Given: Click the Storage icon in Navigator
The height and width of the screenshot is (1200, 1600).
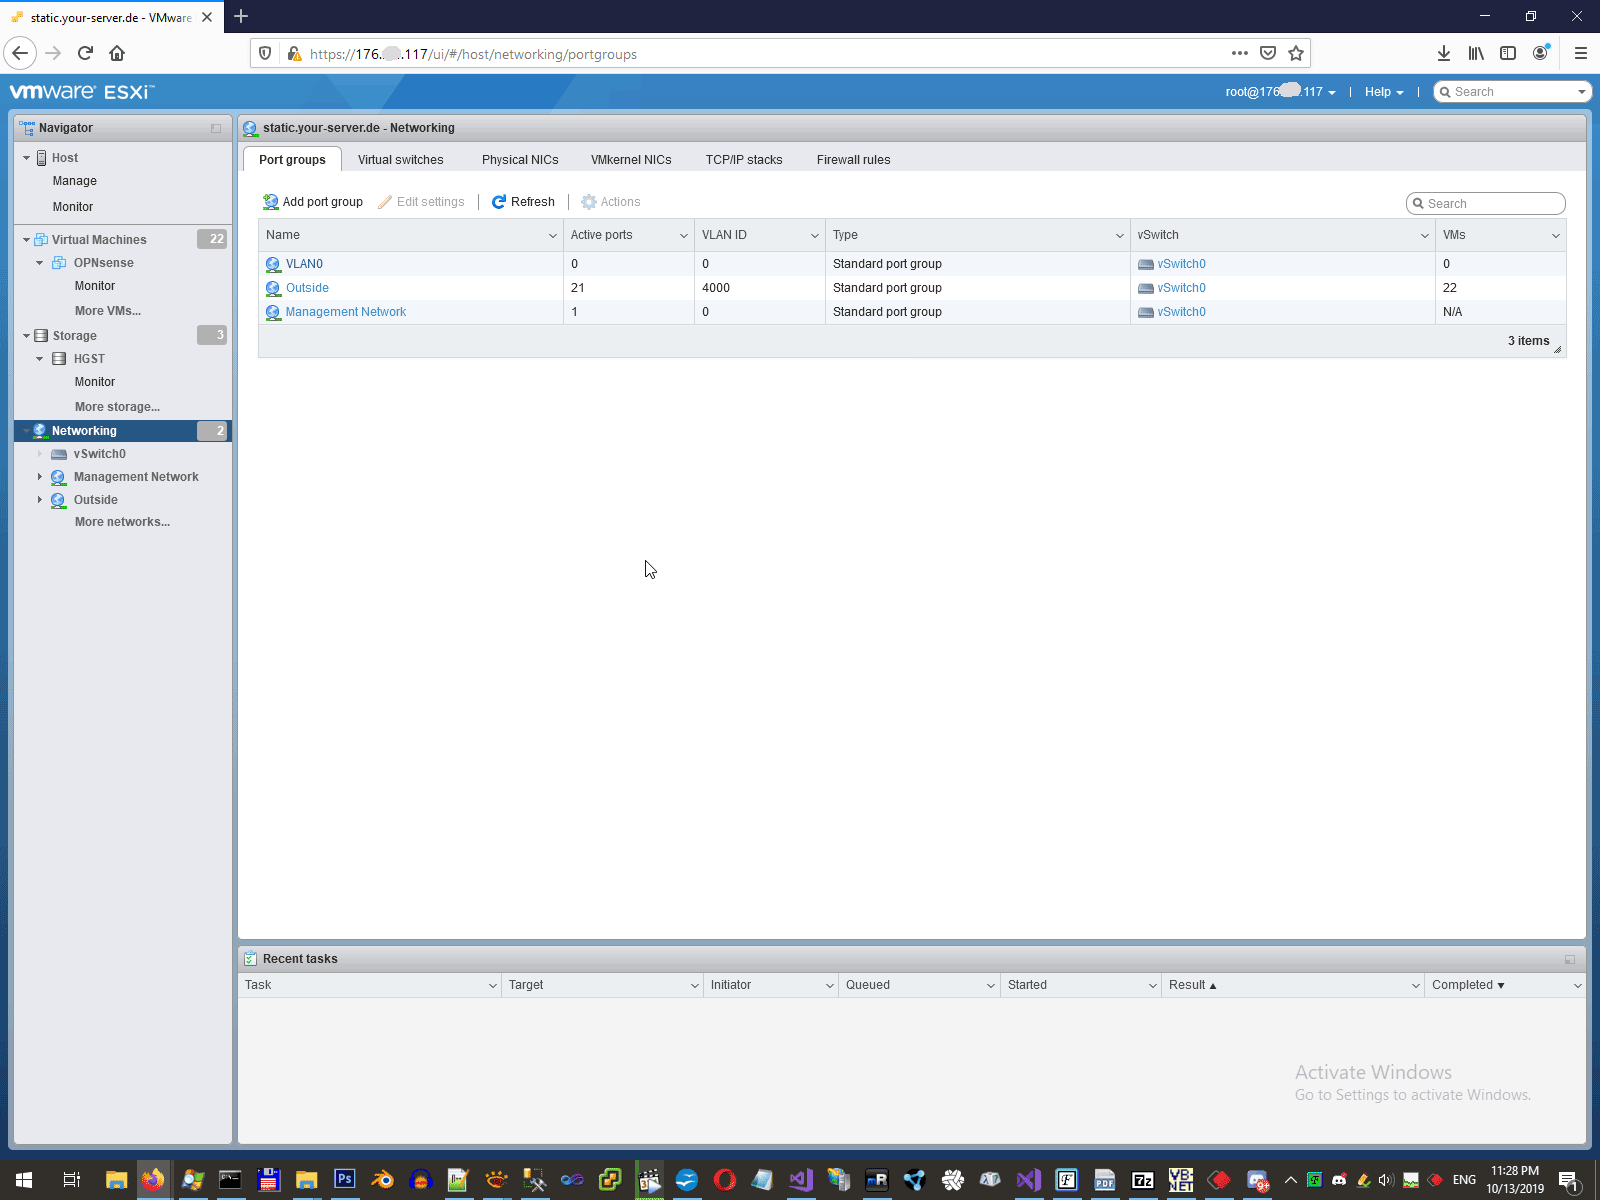Looking at the screenshot, I should coord(41,336).
